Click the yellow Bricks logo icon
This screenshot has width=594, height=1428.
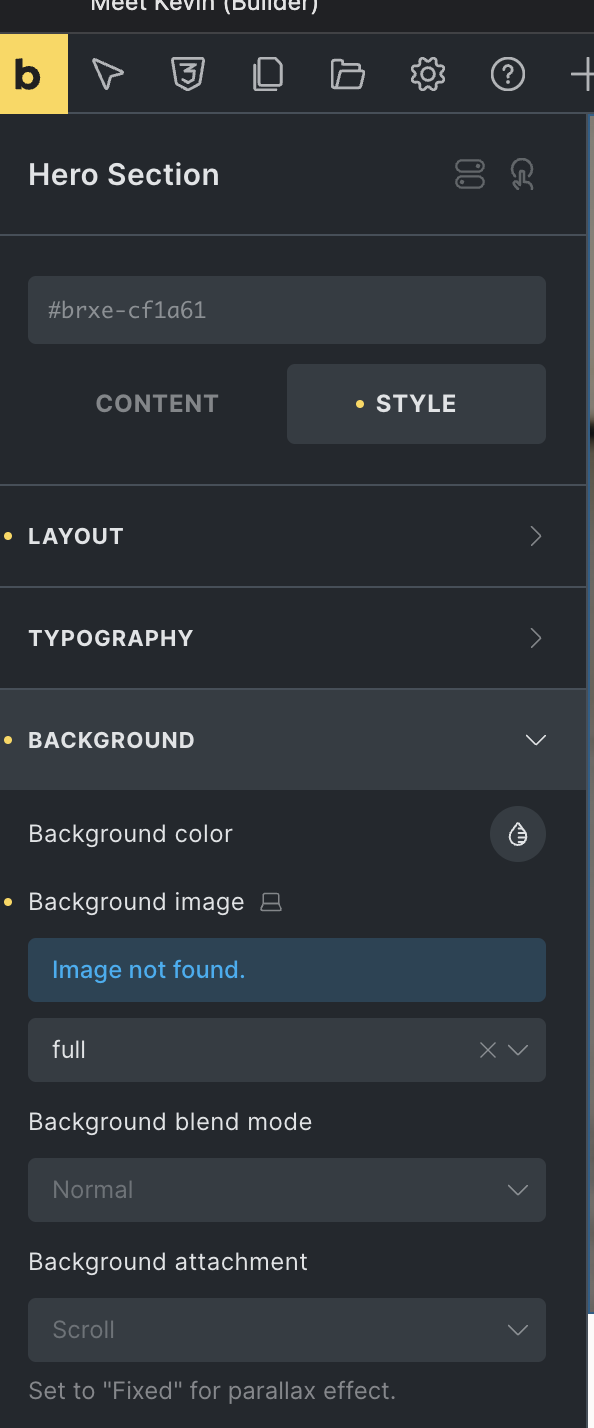coord(33,74)
